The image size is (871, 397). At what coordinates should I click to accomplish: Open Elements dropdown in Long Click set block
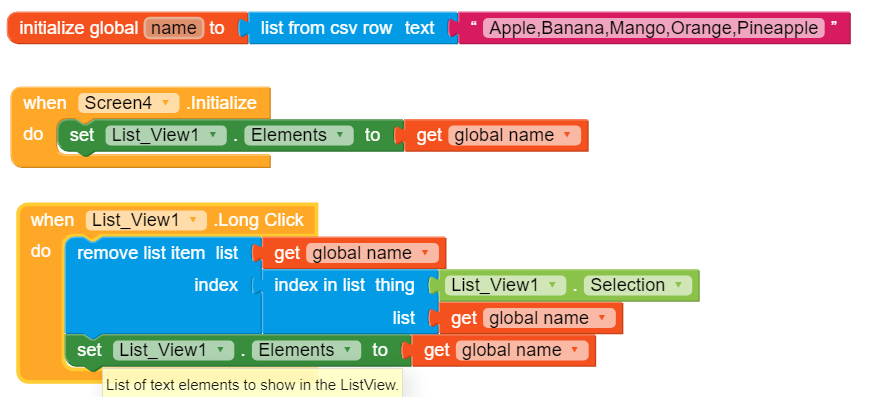tap(306, 350)
